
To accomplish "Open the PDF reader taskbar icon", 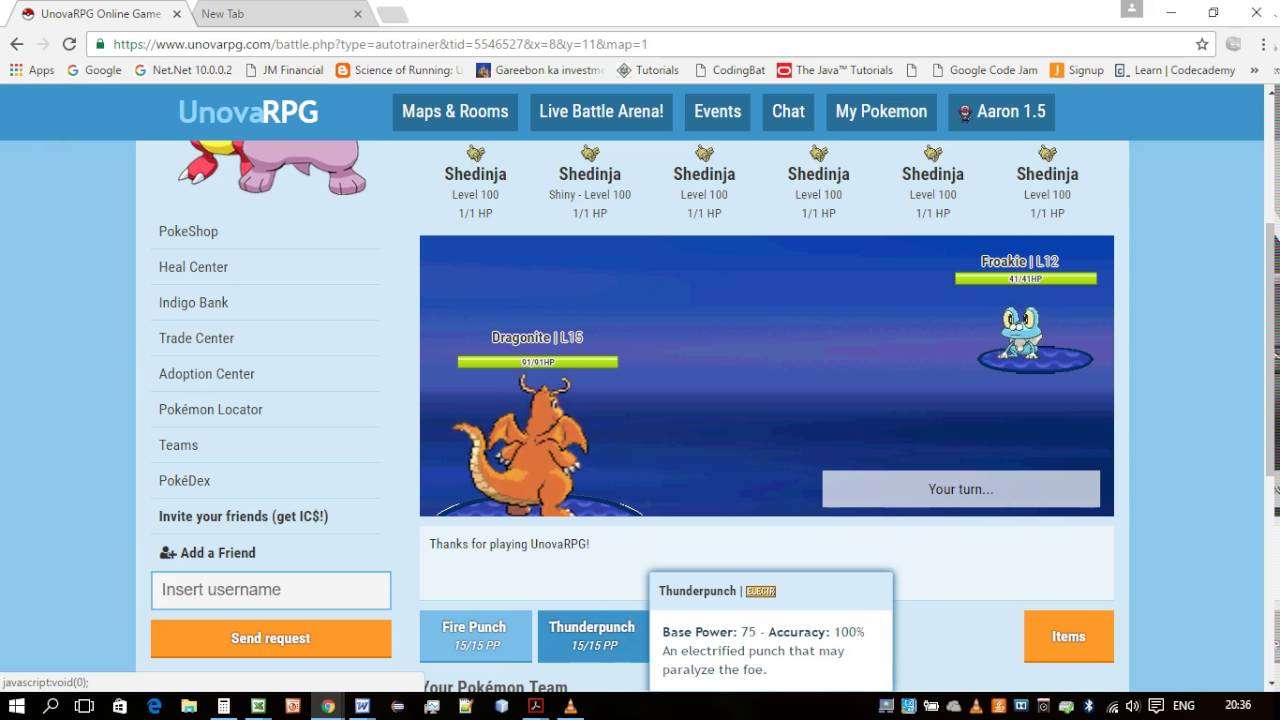I will pyautogui.click(x=535, y=706).
